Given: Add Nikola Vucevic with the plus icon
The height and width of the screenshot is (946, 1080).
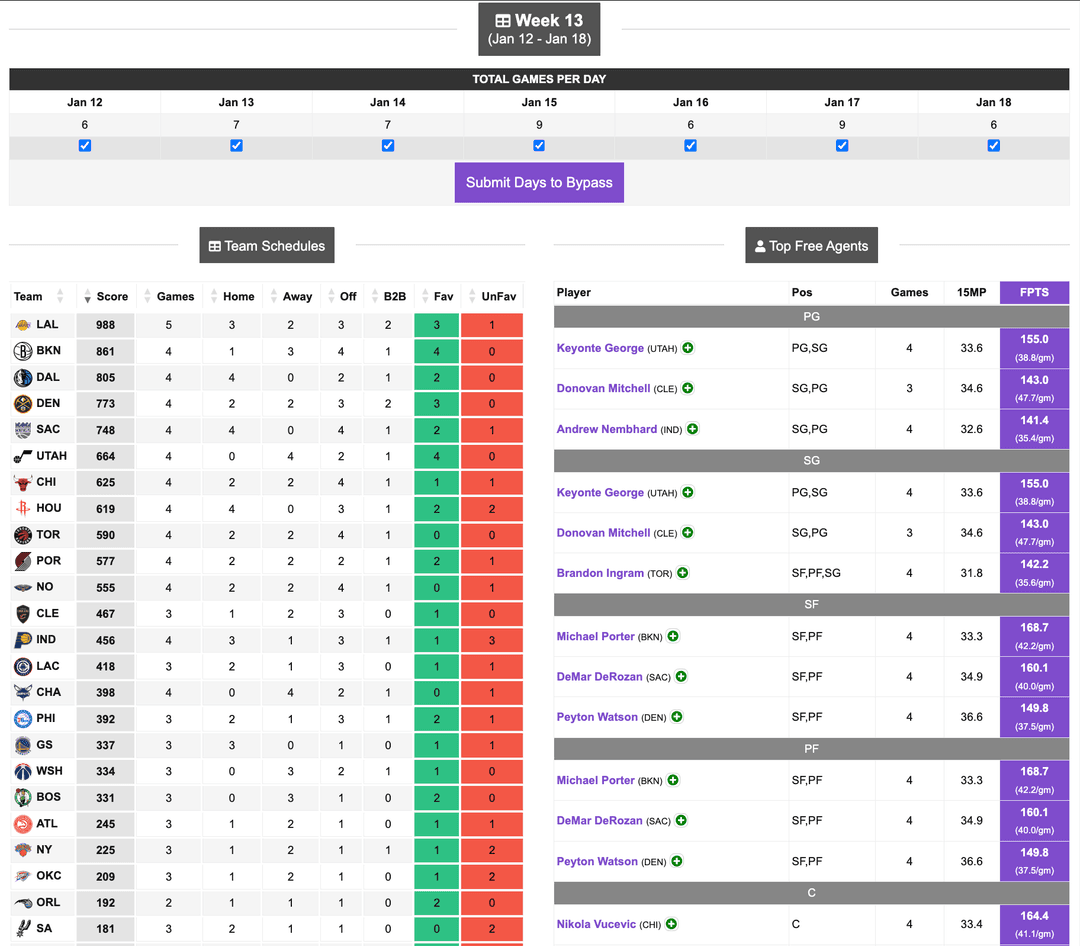Looking at the screenshot, I should 671,924.
